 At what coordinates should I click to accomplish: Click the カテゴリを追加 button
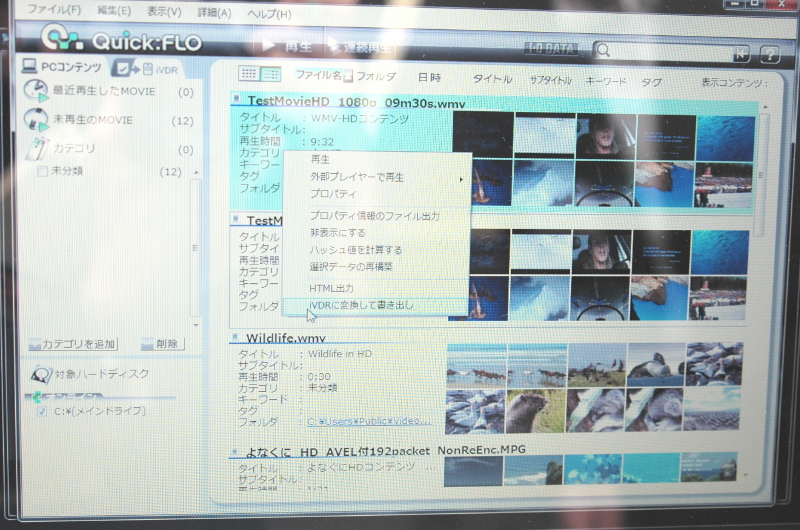point(73,344)
